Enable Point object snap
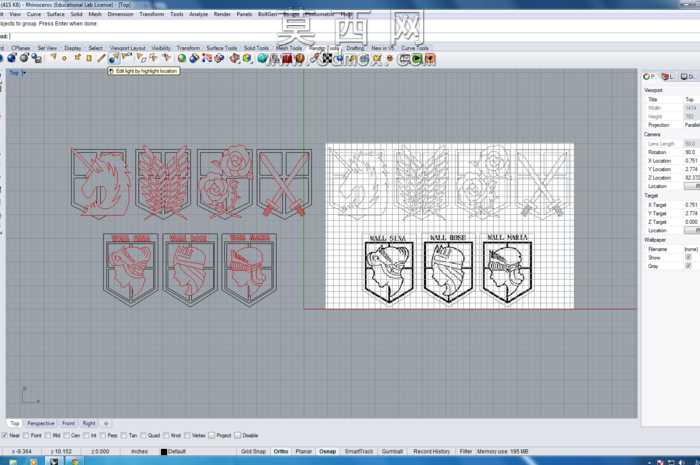This screenshot has width=700, height=465. (26, 435)
